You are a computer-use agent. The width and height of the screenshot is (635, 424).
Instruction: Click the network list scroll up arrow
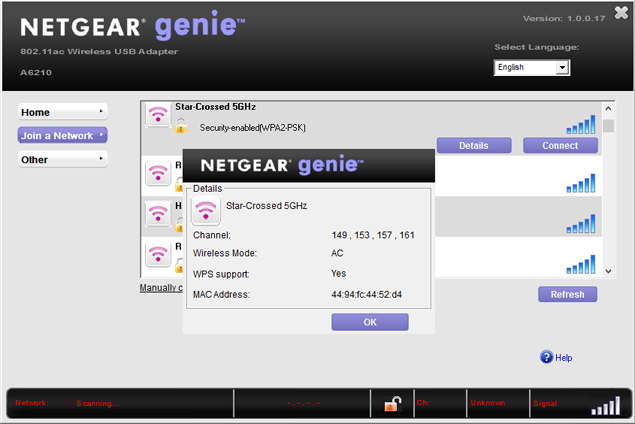click(608, 109)
